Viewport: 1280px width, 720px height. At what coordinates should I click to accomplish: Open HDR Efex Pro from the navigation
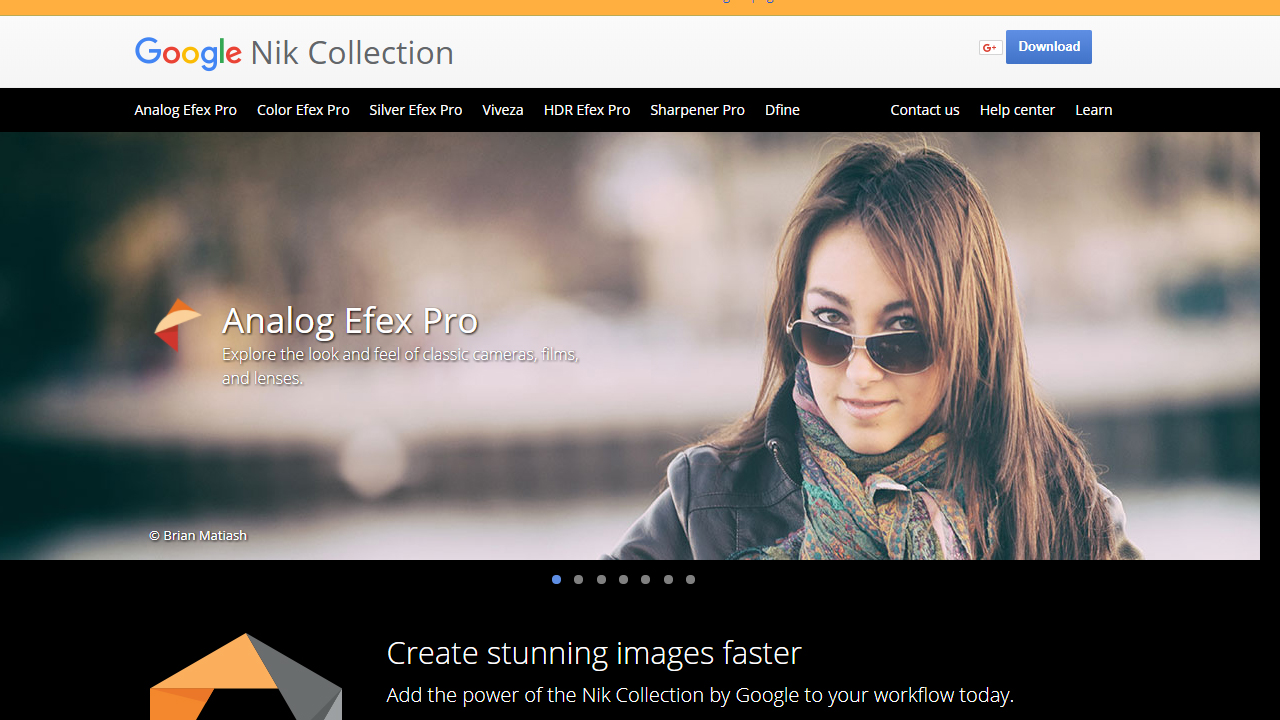[x=587, y=110]
